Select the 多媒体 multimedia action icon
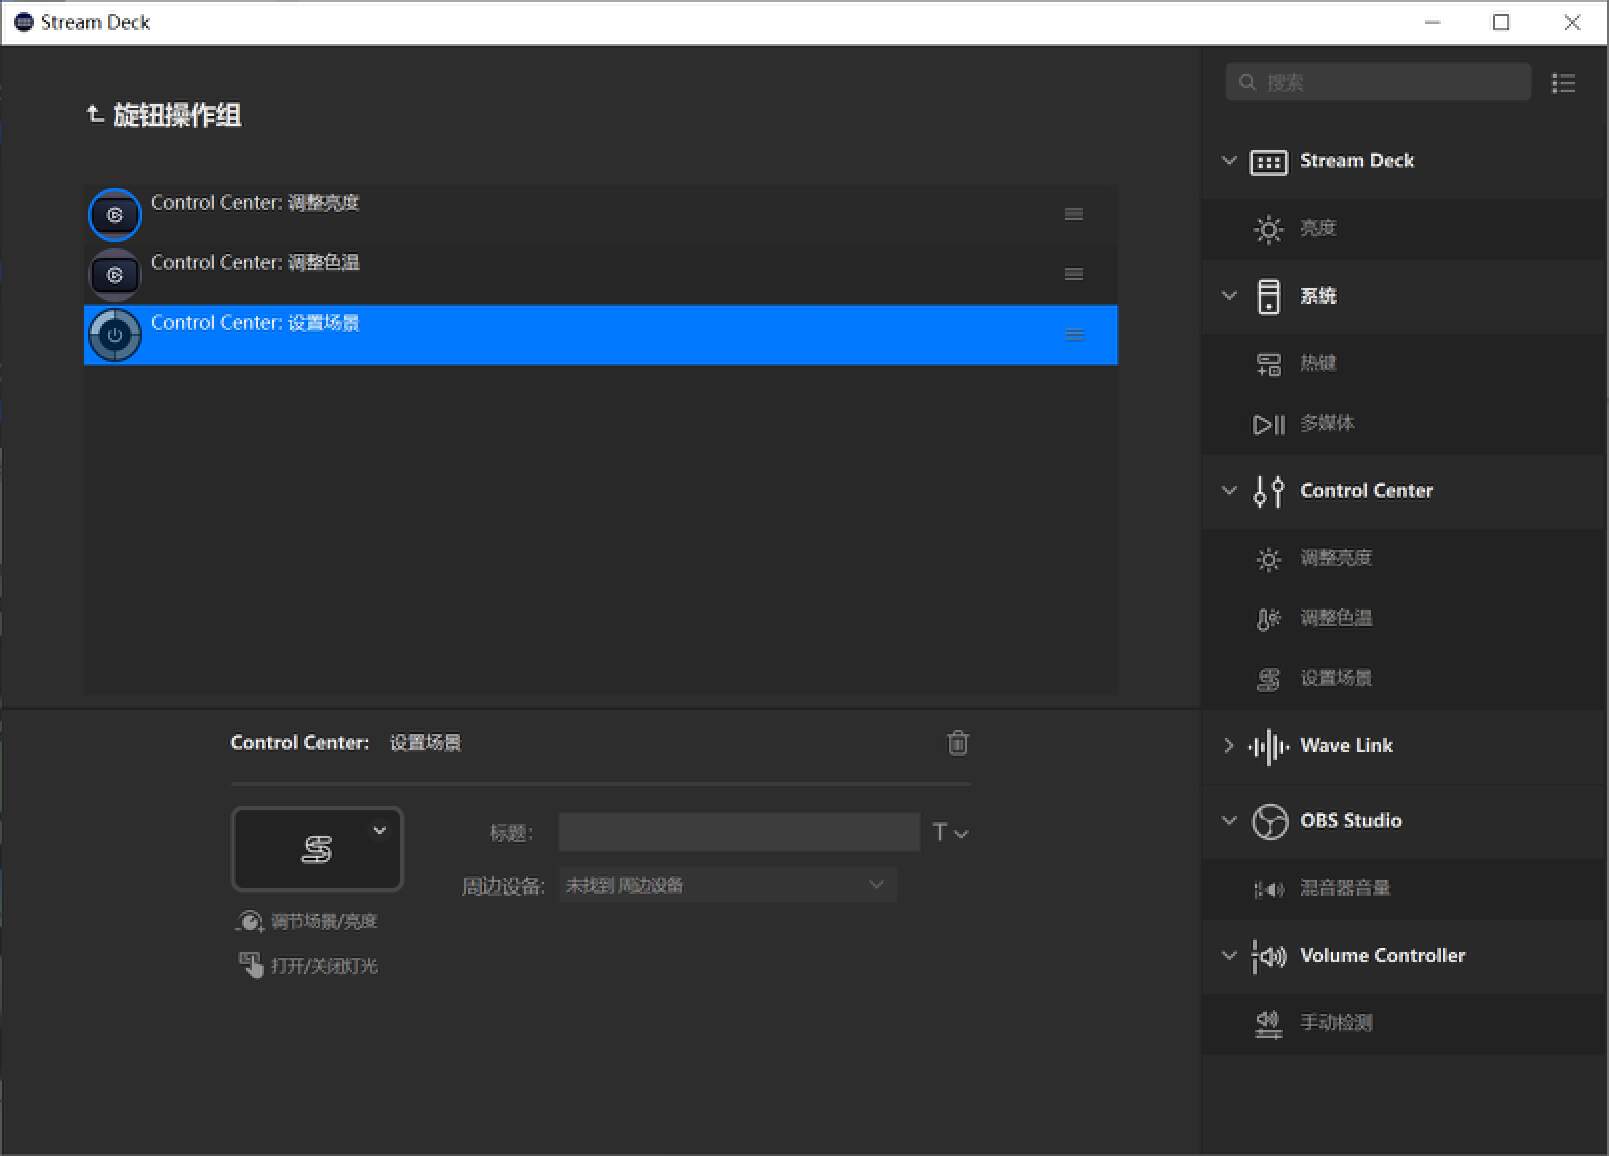 coord(1268,423)
